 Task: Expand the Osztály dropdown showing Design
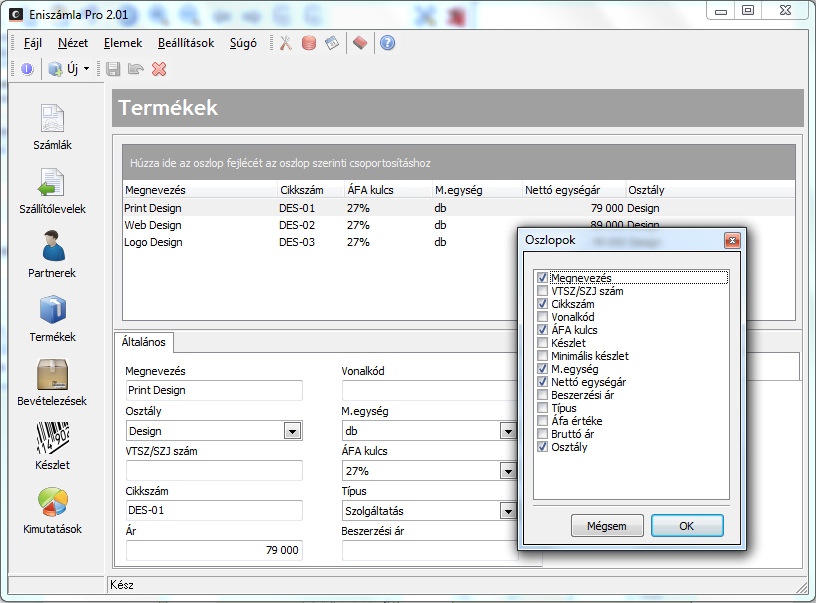(292, 431)
